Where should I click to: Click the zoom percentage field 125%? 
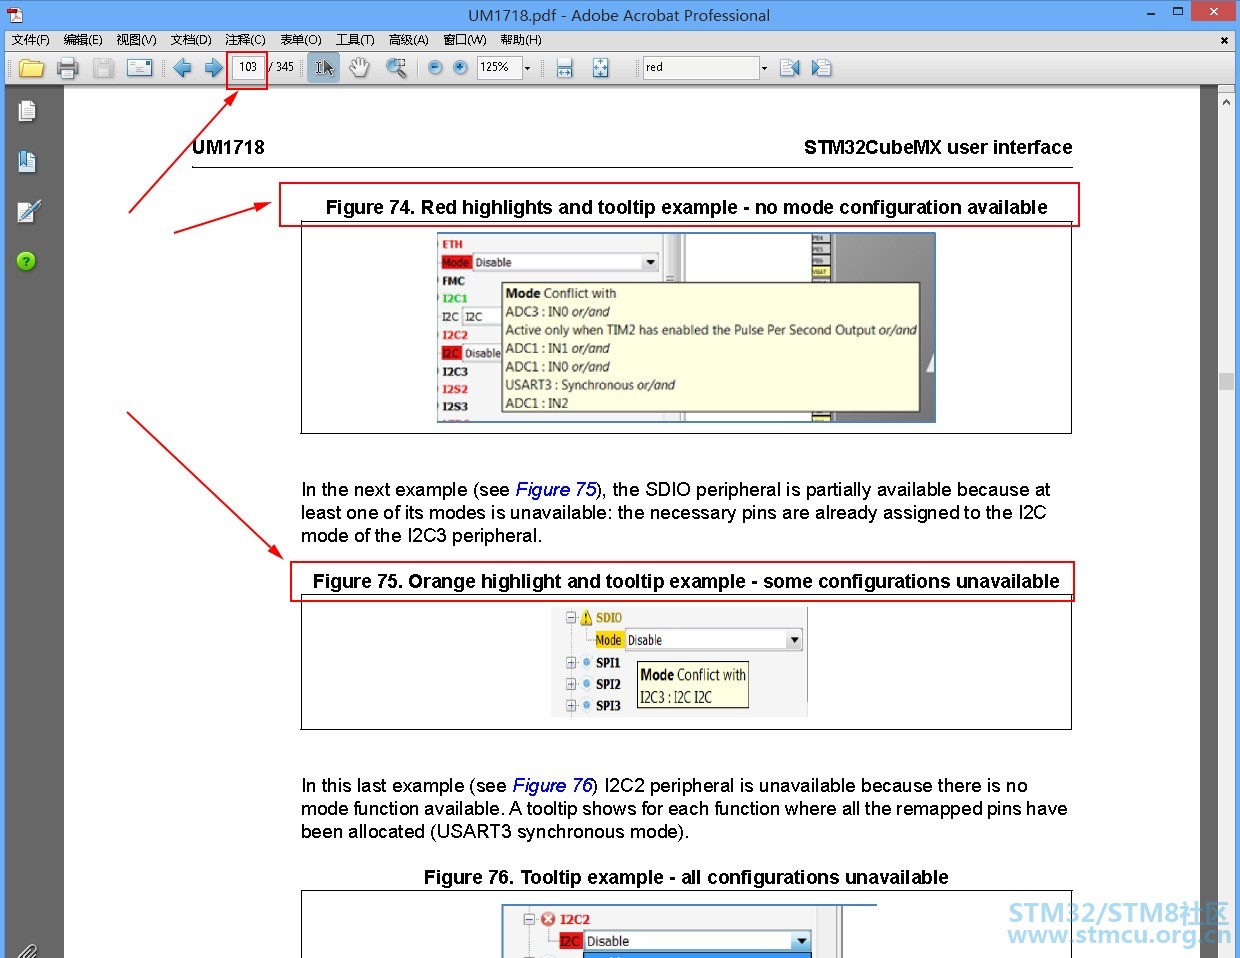(x=499, y=67)
